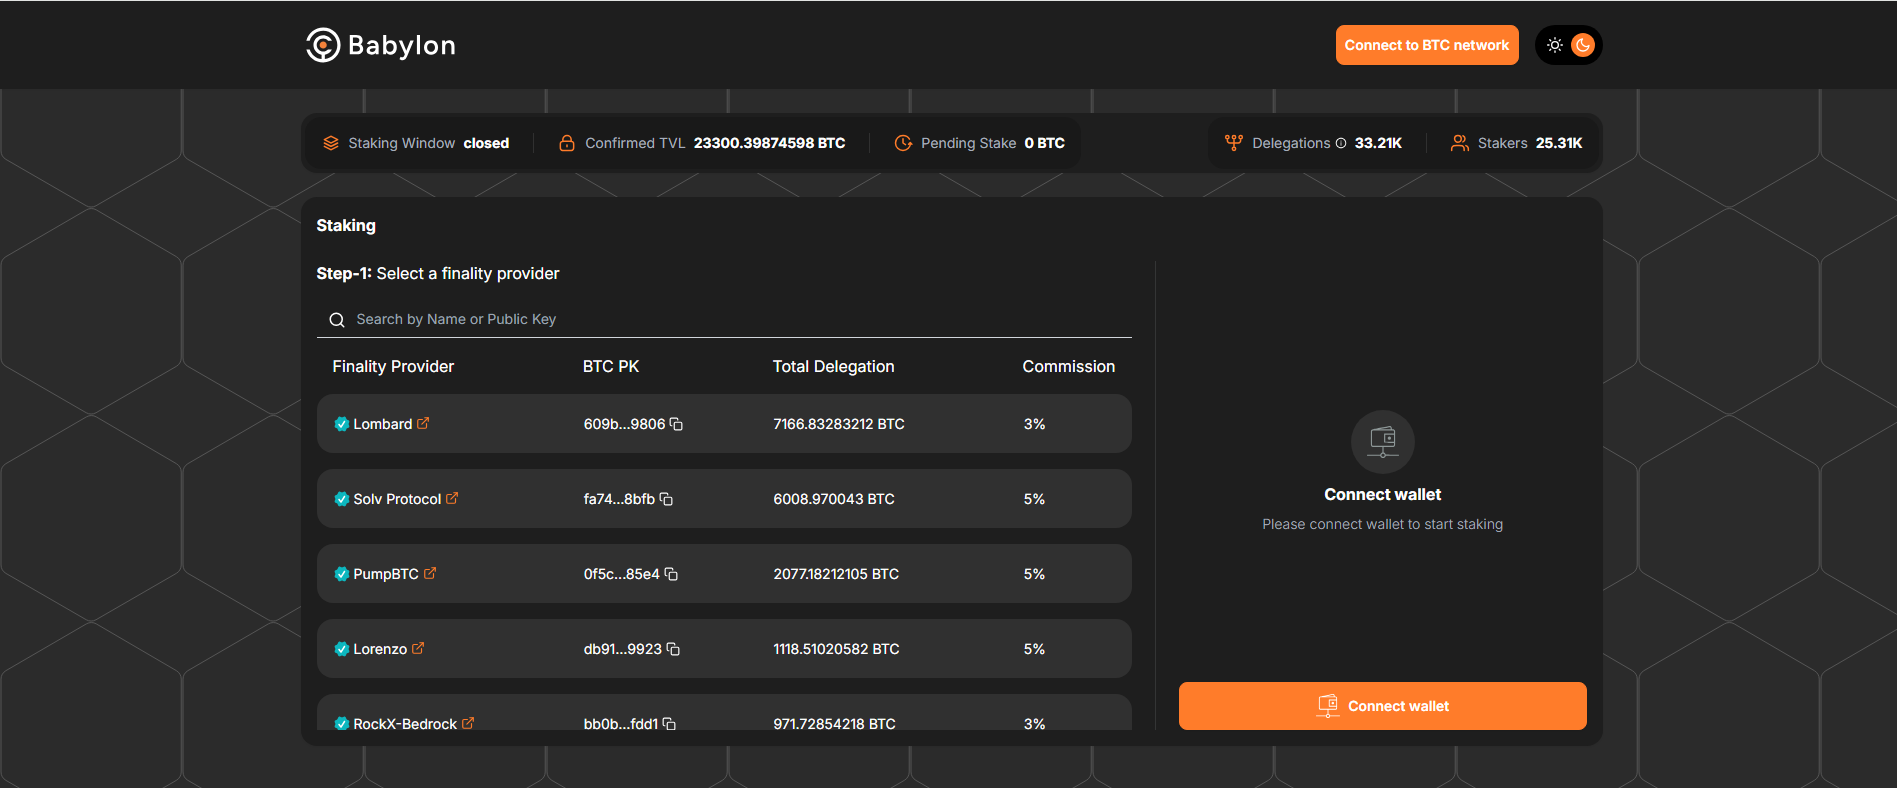The height and width of the screenshot is (788, 1897).
Task: Copy Lorenzo key db91...9923
Action: point(673,649)
